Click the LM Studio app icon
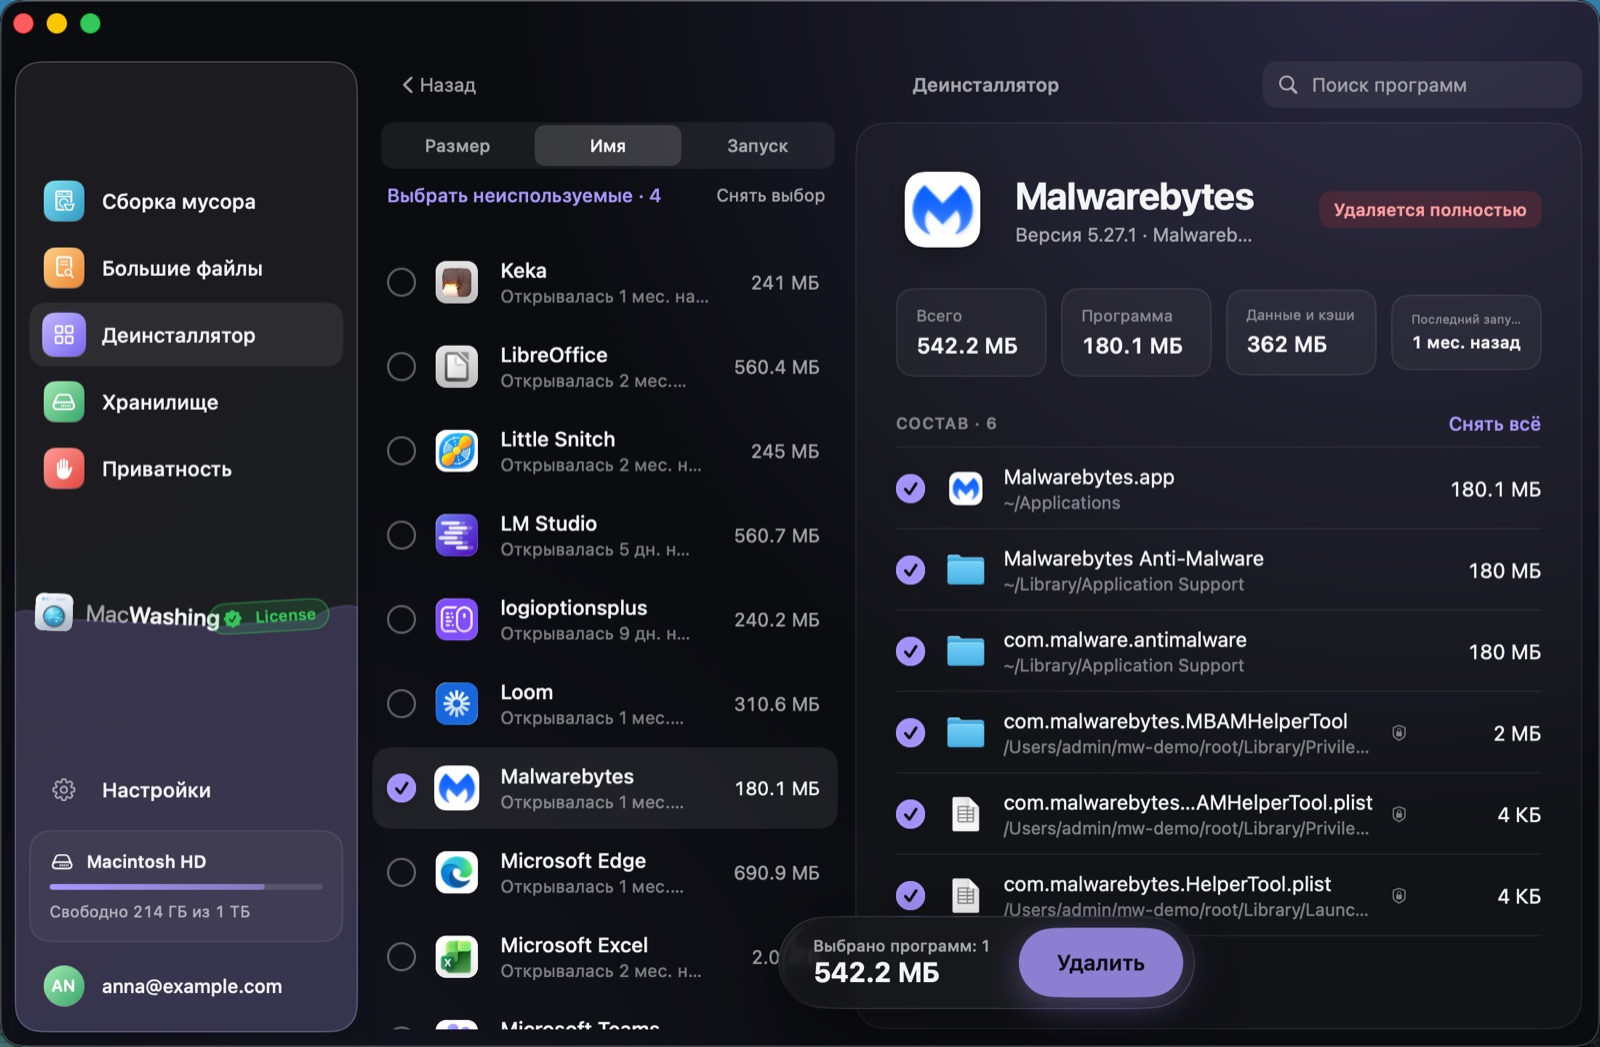 pyautogui.click(x=457, y=535)
